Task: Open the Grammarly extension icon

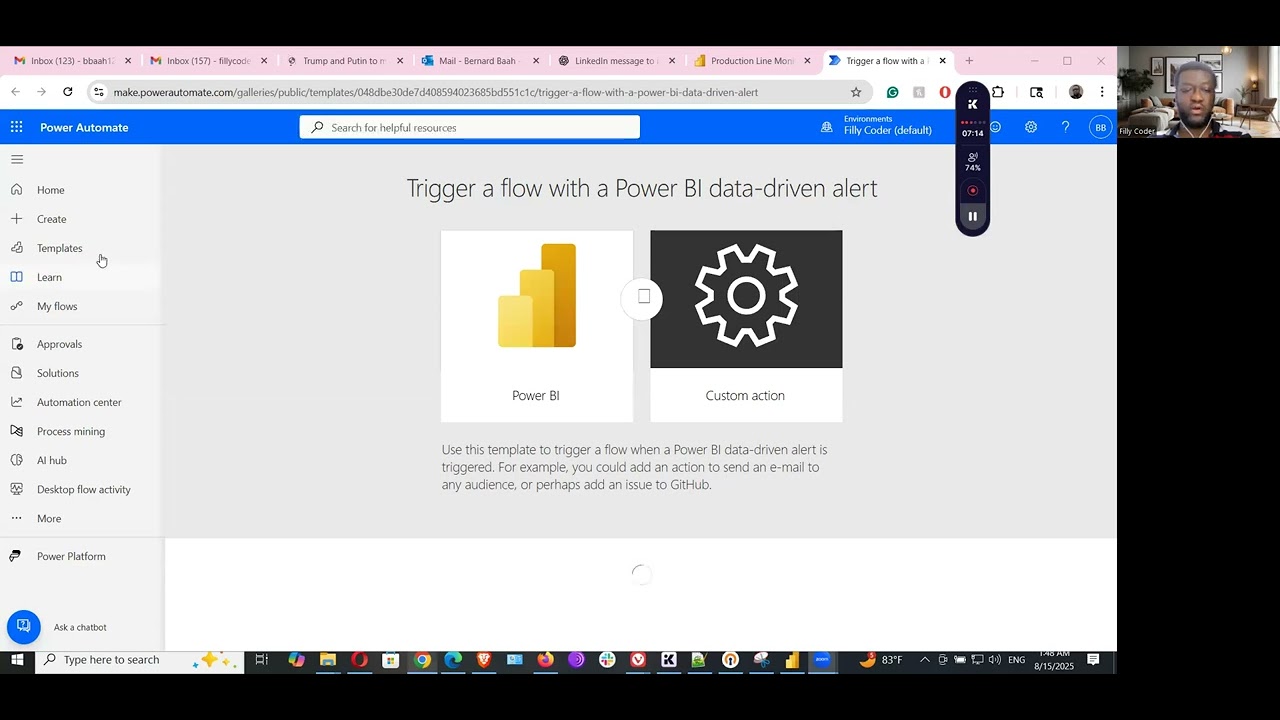Action: [892, 92]
